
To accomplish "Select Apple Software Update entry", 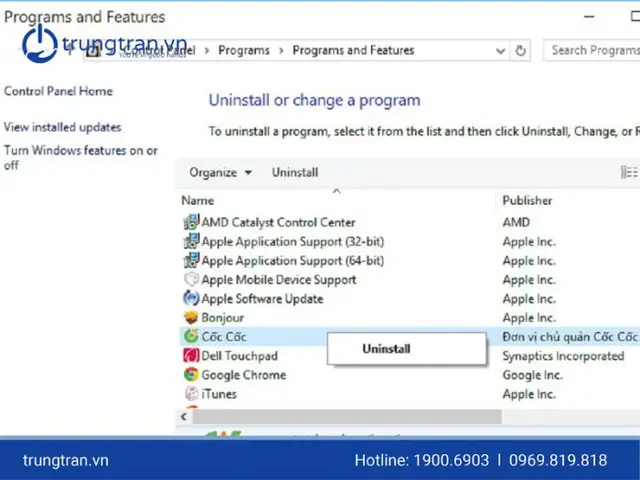I will coord(262,299).
